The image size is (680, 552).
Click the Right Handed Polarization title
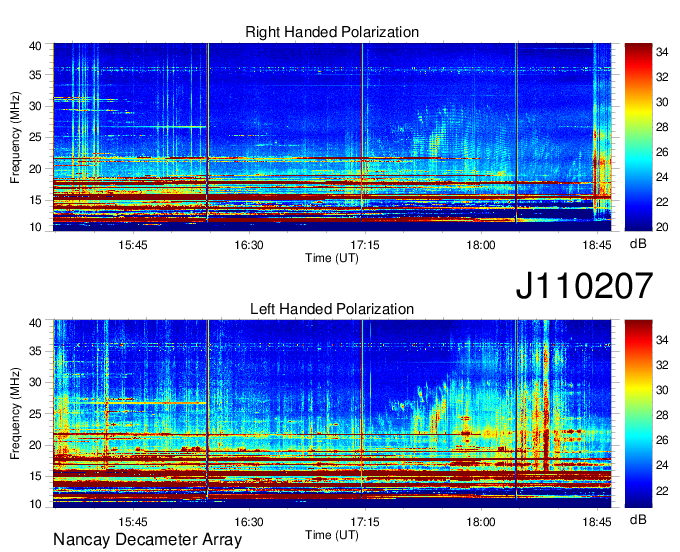[332, 32]
